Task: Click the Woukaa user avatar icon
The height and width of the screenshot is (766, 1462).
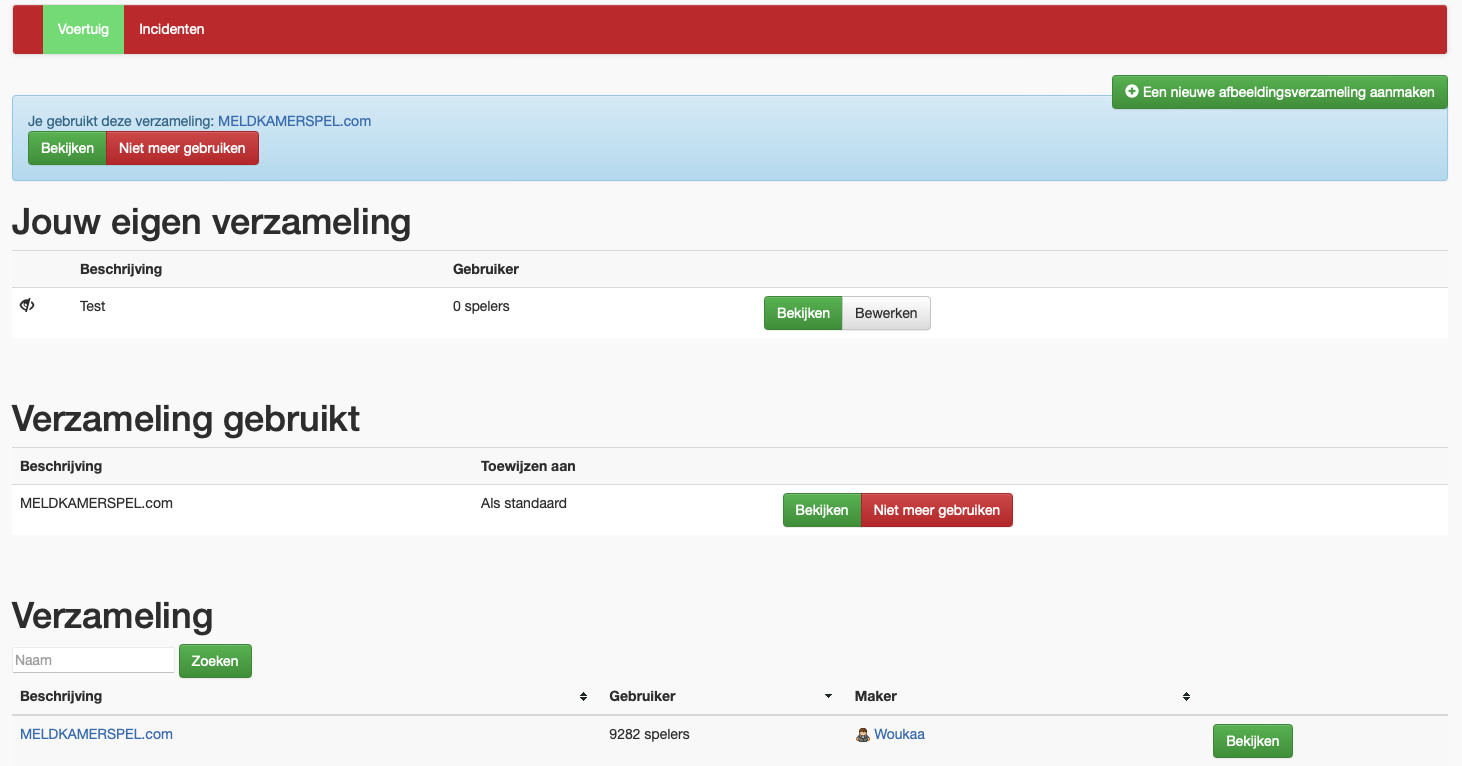Action: coord(863,735)
